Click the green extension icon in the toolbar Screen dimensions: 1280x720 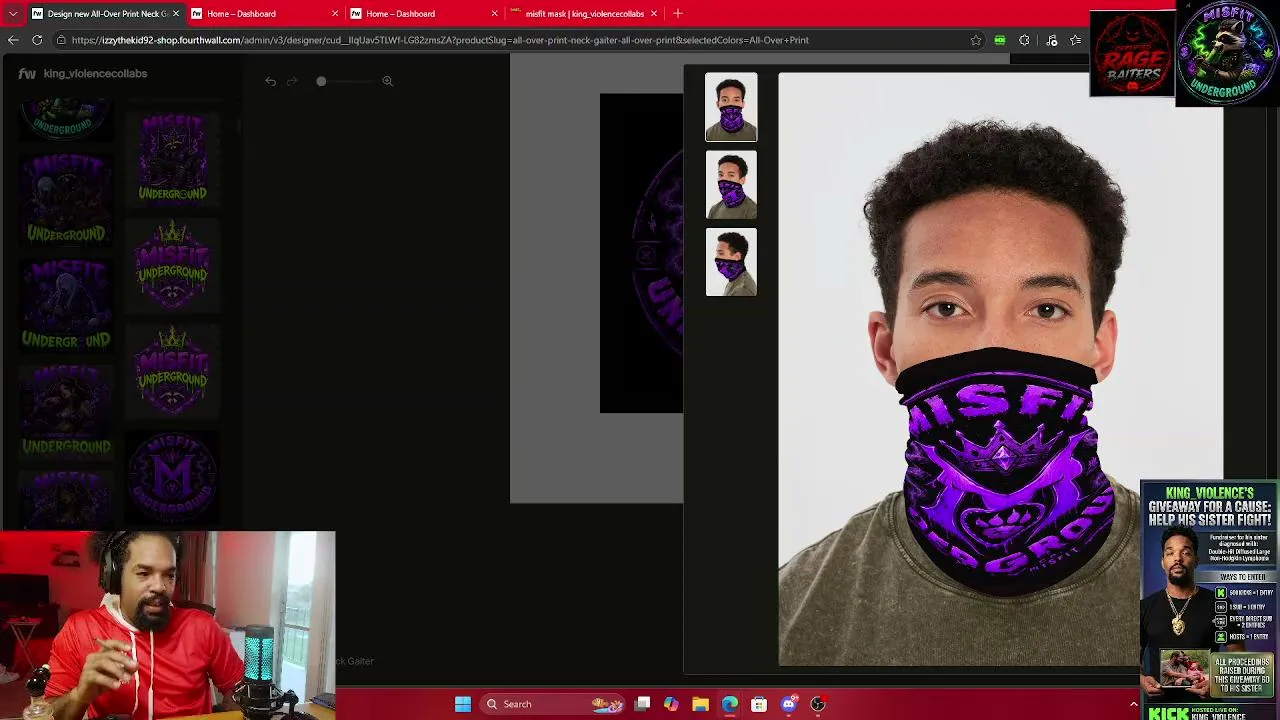click(1000, 40)
